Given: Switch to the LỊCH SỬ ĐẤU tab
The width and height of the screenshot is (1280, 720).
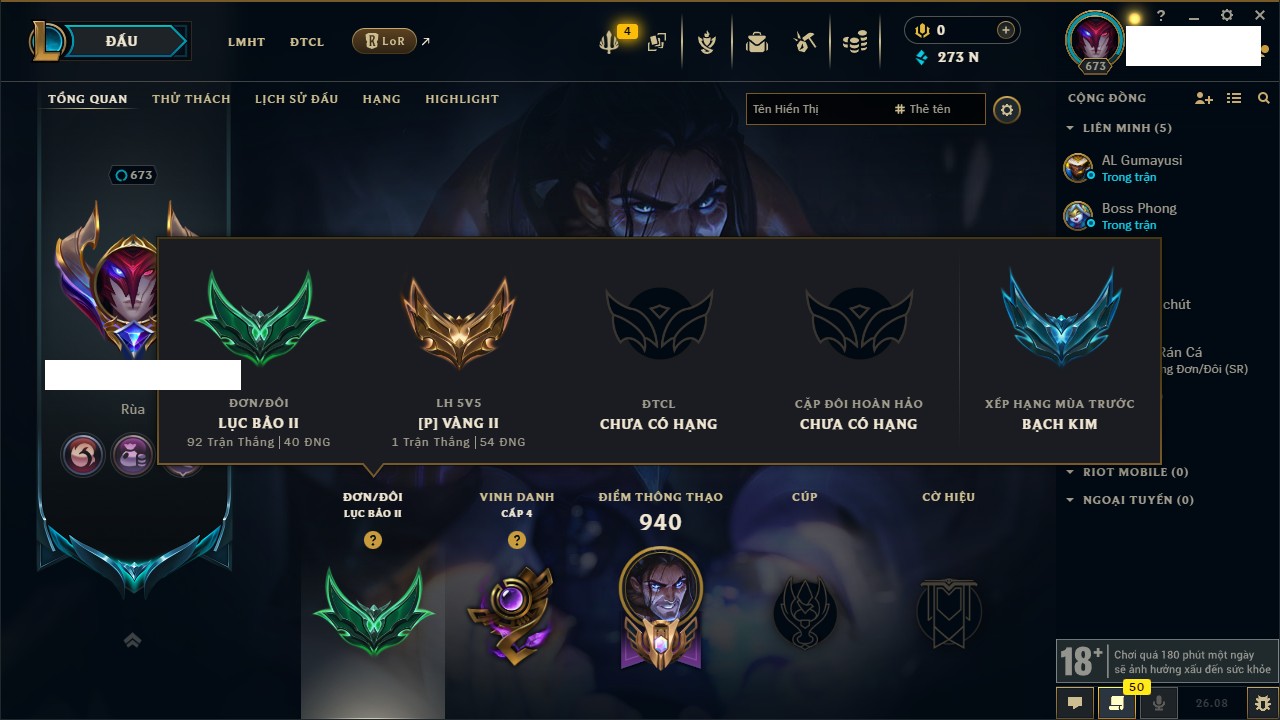Looking at the screenshot, I should (296, 99).
